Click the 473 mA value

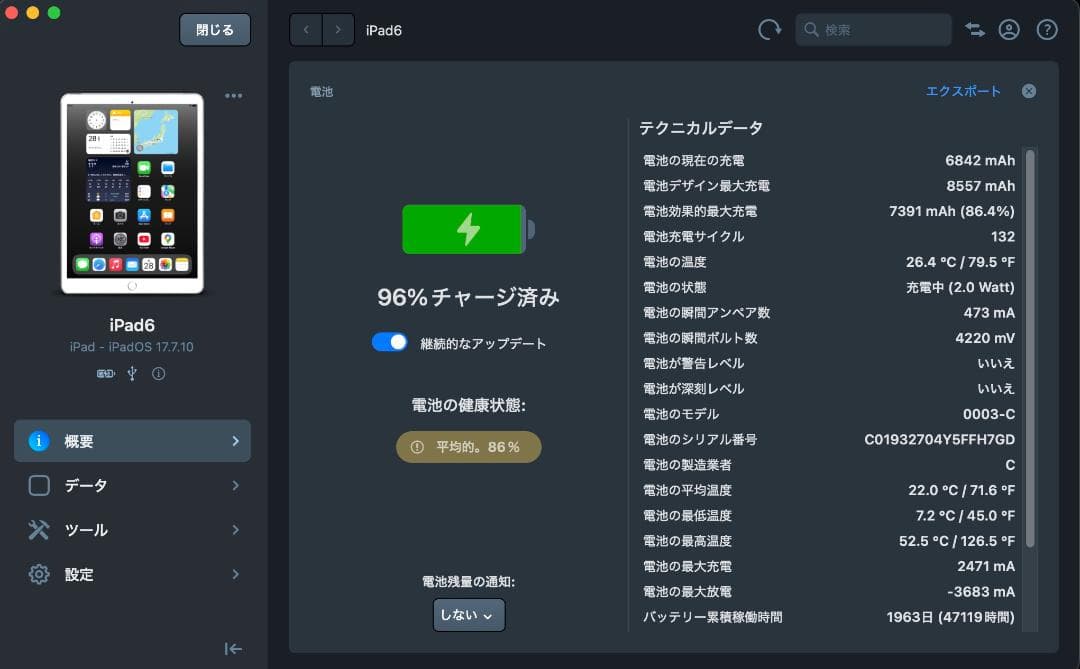click(x=989, y=313)
